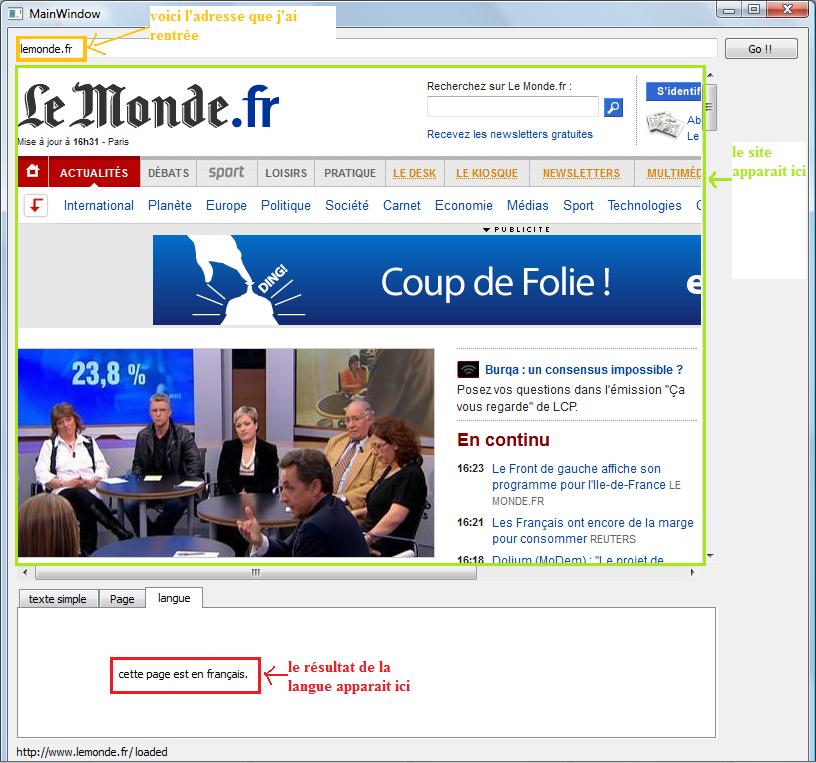
Task: Click the PUBLICITE dropdown triangle label
Action: [x=516, y=229]
